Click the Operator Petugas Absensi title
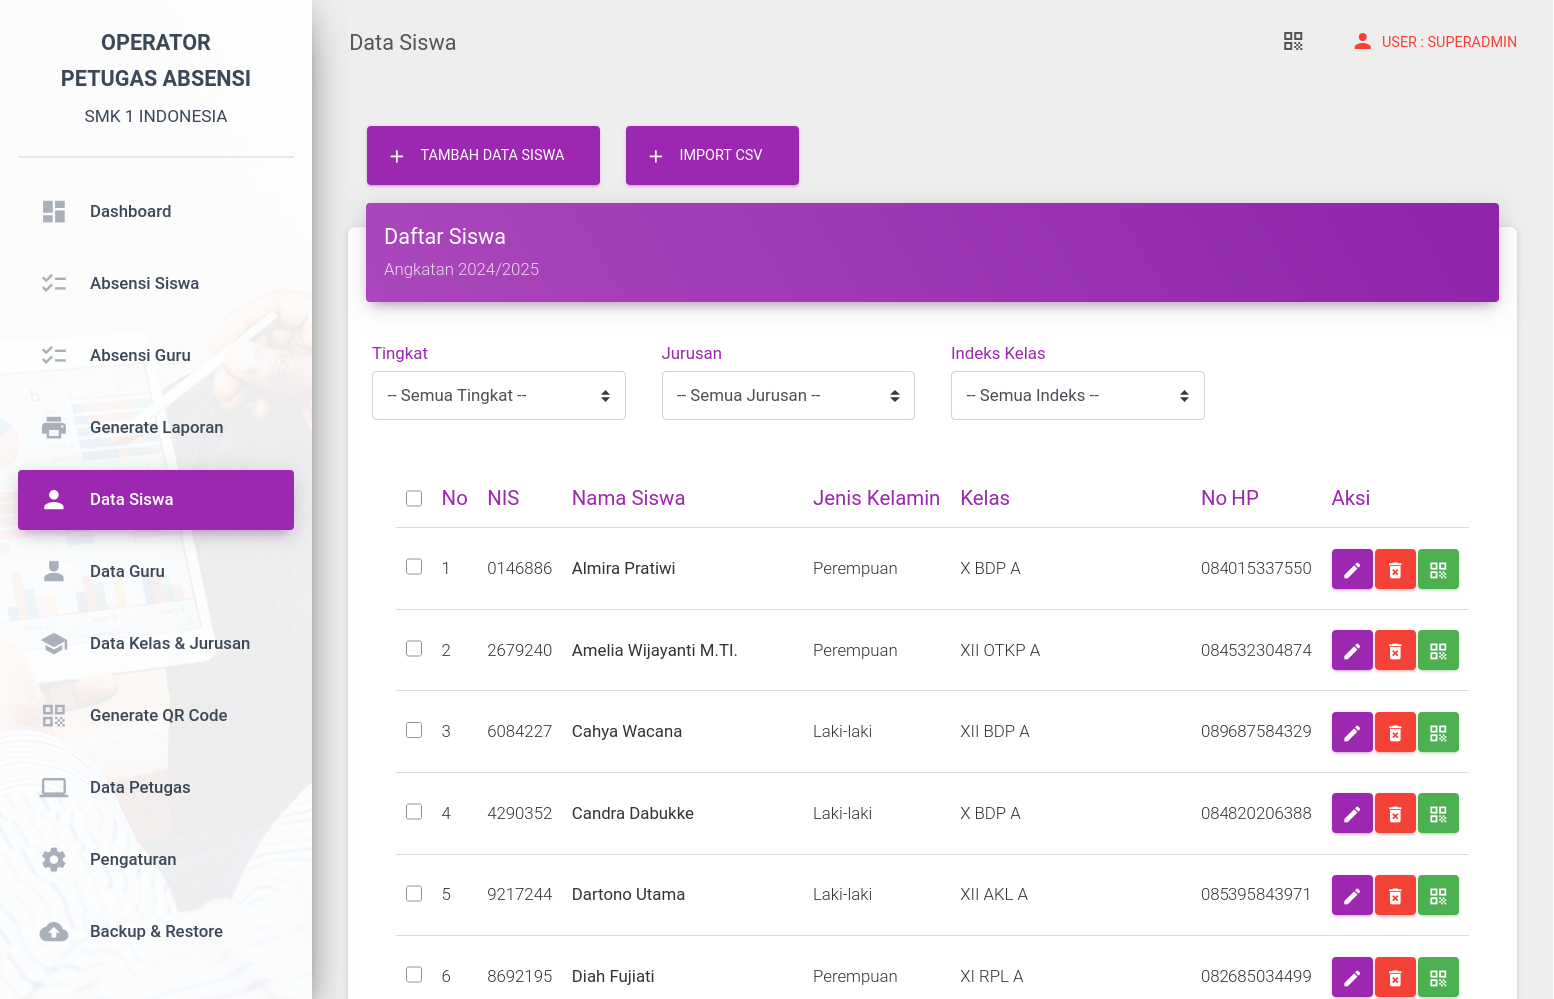1554x999 pixels. 156,60
